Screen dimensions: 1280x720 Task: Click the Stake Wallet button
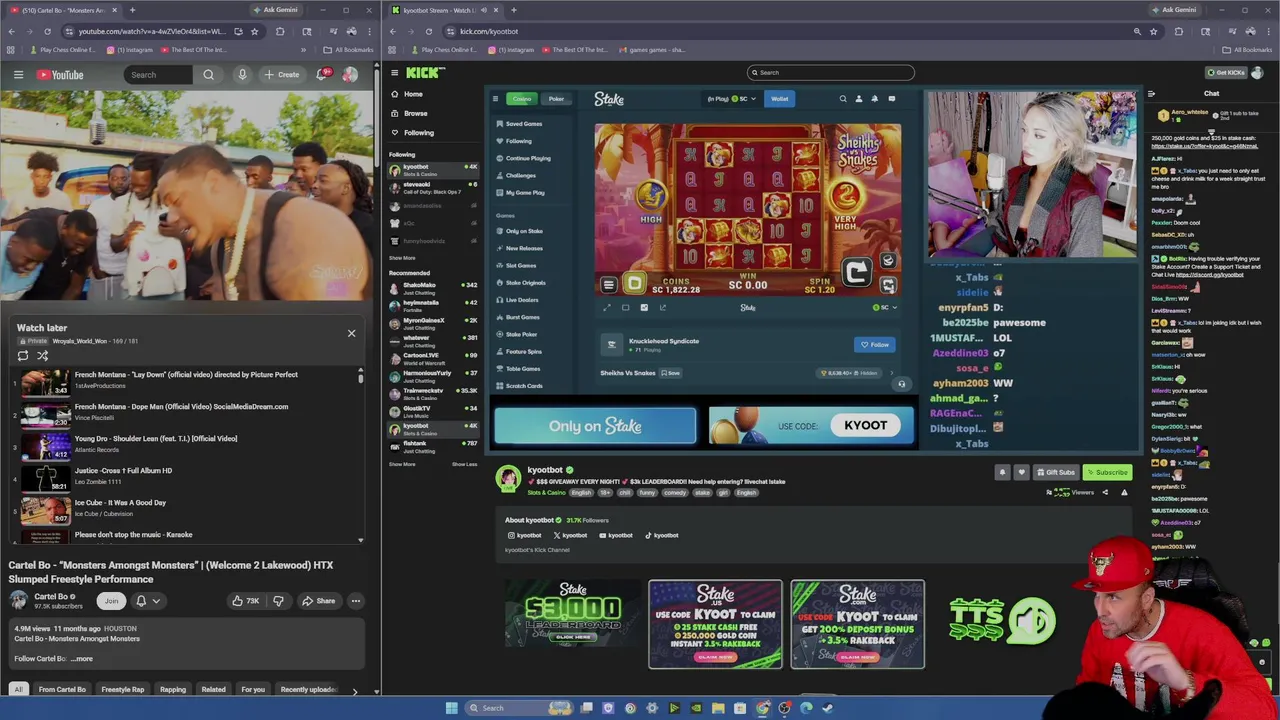[x=779, y=99]
